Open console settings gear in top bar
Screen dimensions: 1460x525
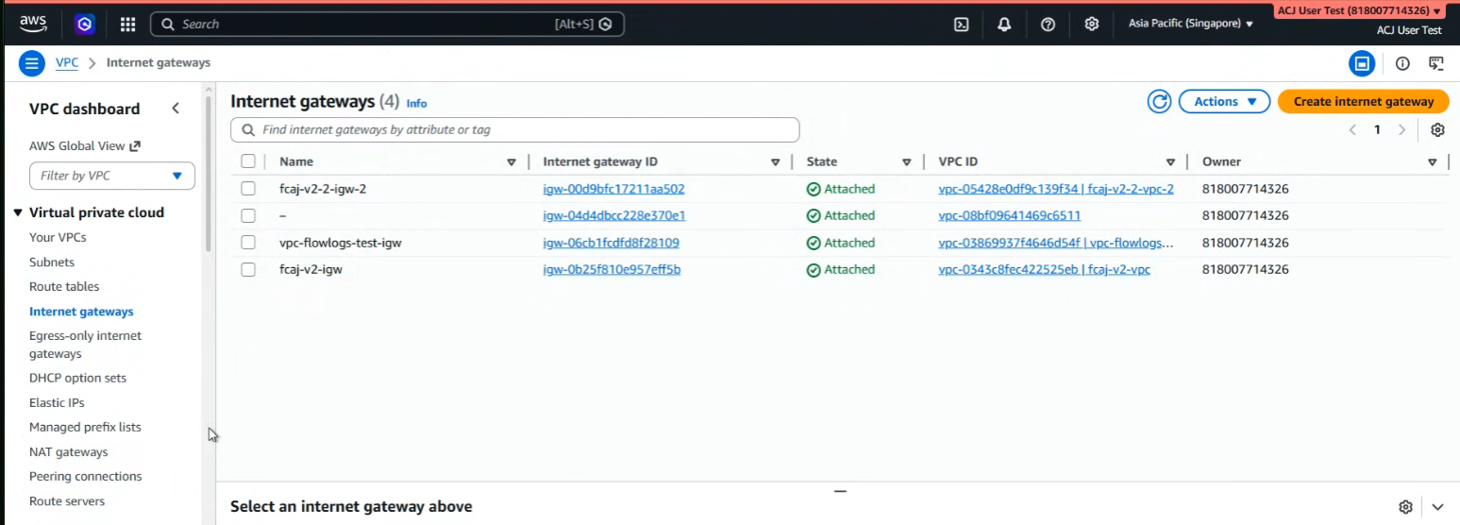coord(1092,24)
